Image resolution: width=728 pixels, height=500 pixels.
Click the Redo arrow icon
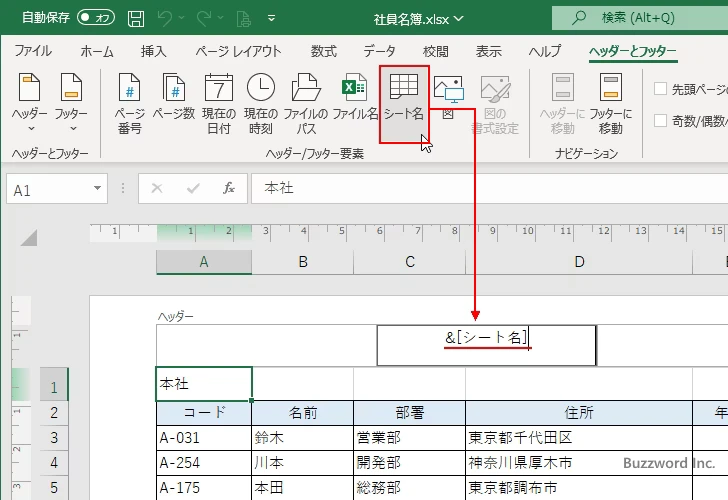[204, 19]
